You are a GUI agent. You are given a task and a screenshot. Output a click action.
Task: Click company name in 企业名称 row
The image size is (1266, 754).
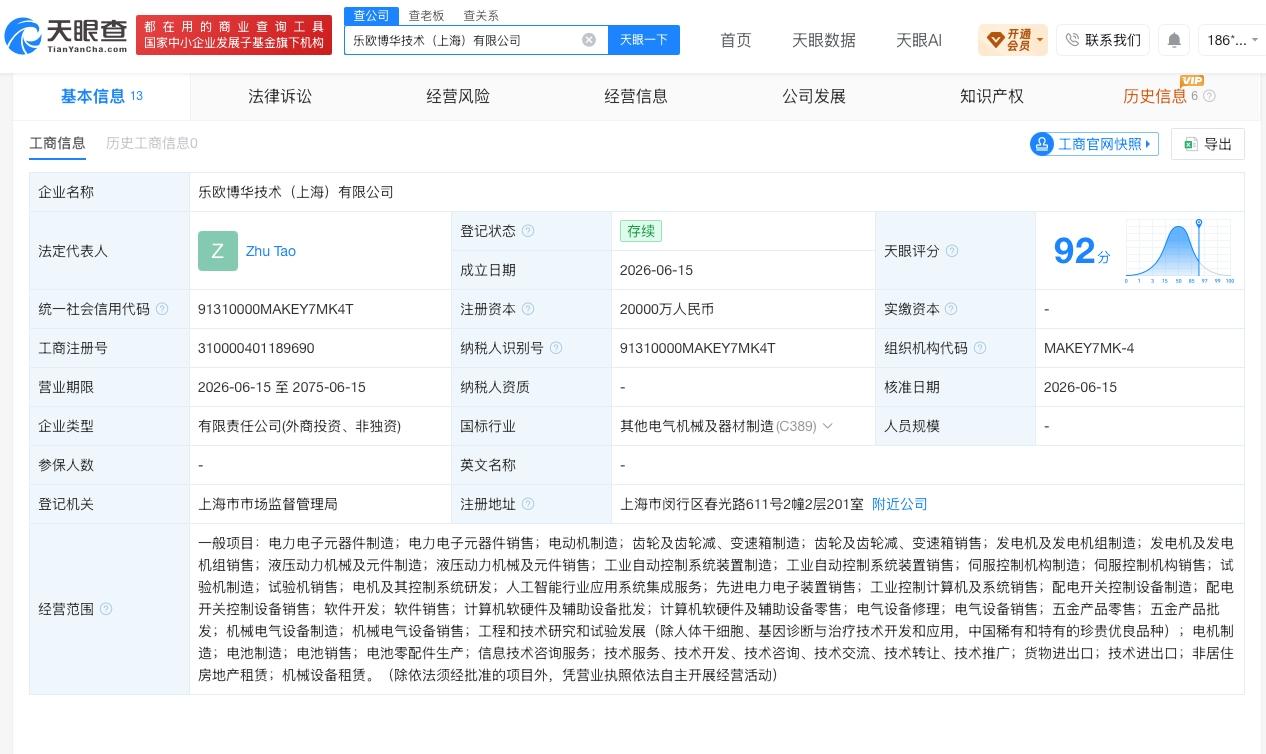point(296,192)
